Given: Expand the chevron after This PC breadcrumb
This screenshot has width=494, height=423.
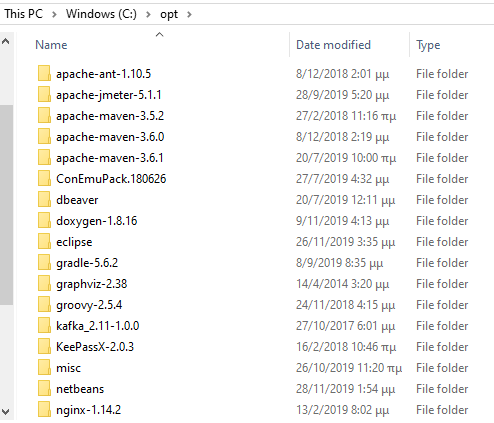Looking at the screenshot, I should tap(54, 14).
